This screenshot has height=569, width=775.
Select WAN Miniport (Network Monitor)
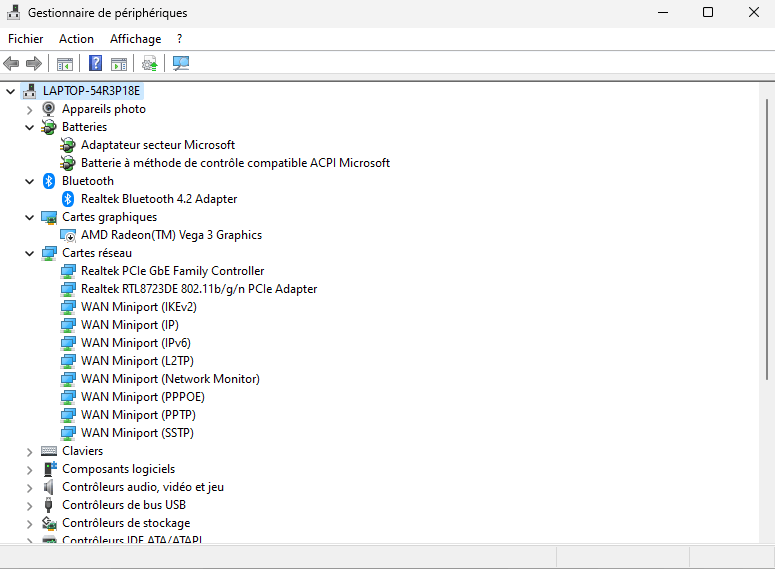tap(170, 379)
